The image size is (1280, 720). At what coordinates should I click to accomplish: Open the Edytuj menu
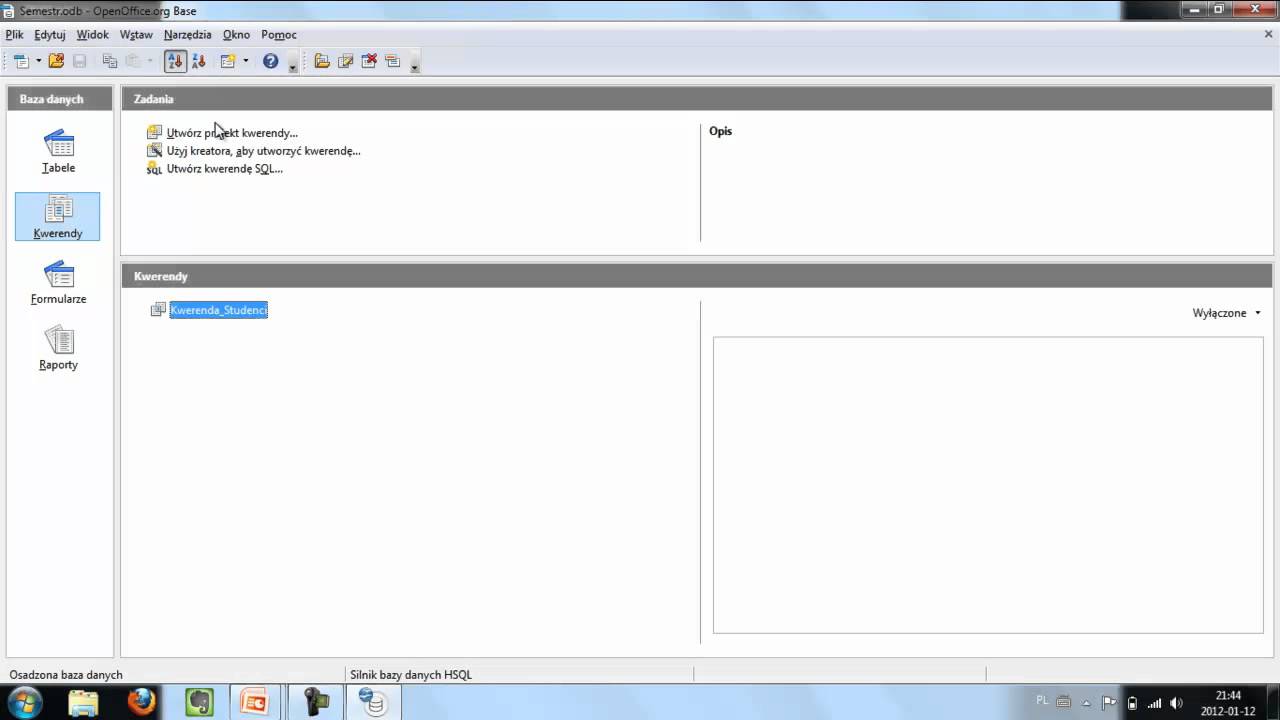[x=49, y=34]
